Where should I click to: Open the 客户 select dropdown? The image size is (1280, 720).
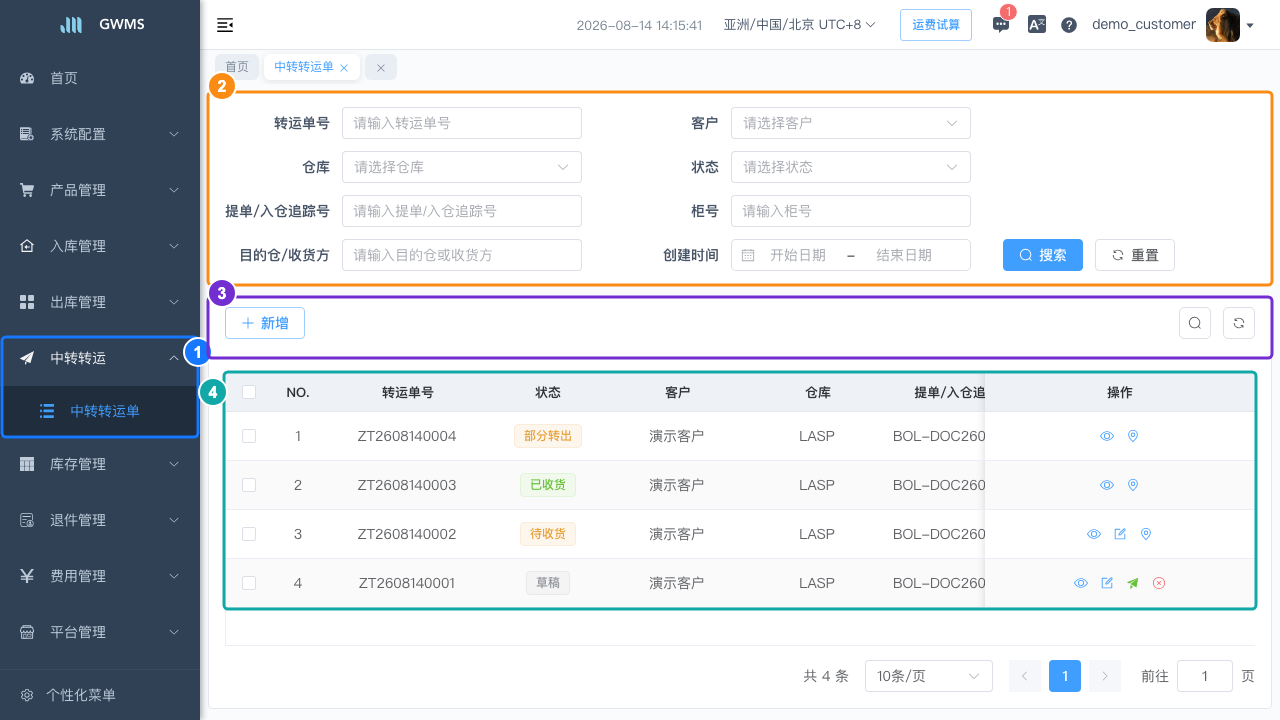click(851, 123)
